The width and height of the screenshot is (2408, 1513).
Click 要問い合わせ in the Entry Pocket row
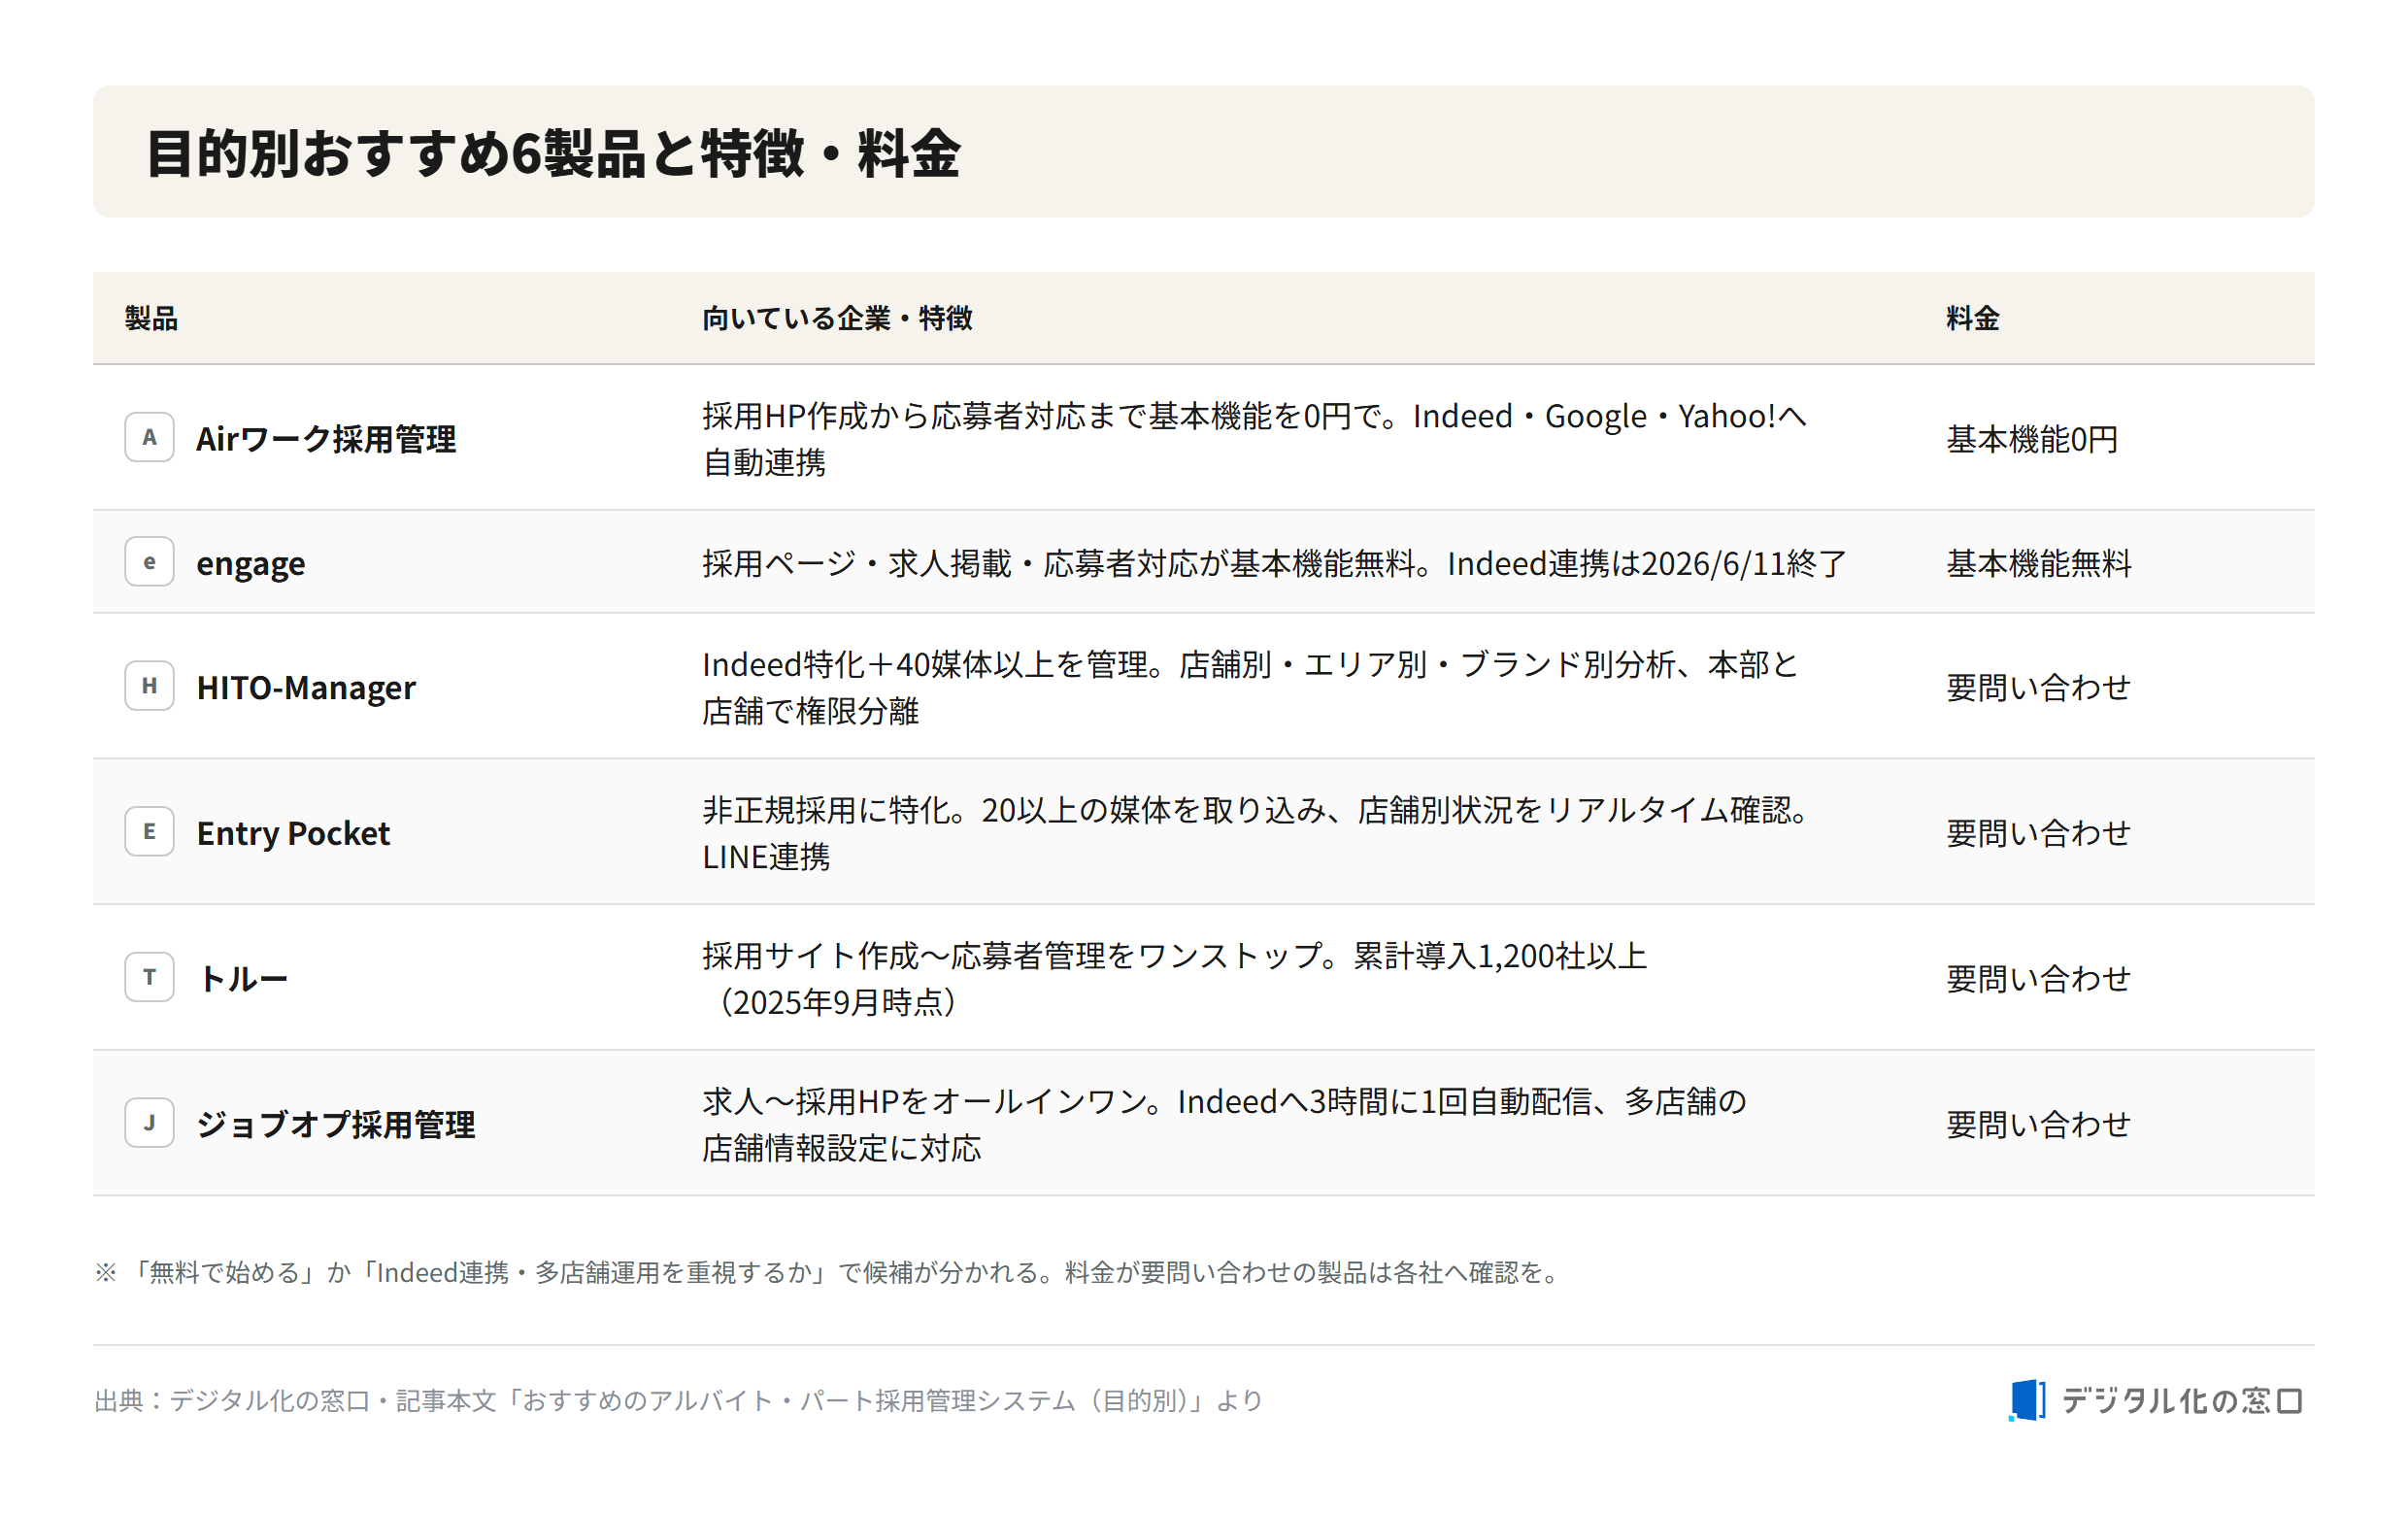pos(2038,833)
